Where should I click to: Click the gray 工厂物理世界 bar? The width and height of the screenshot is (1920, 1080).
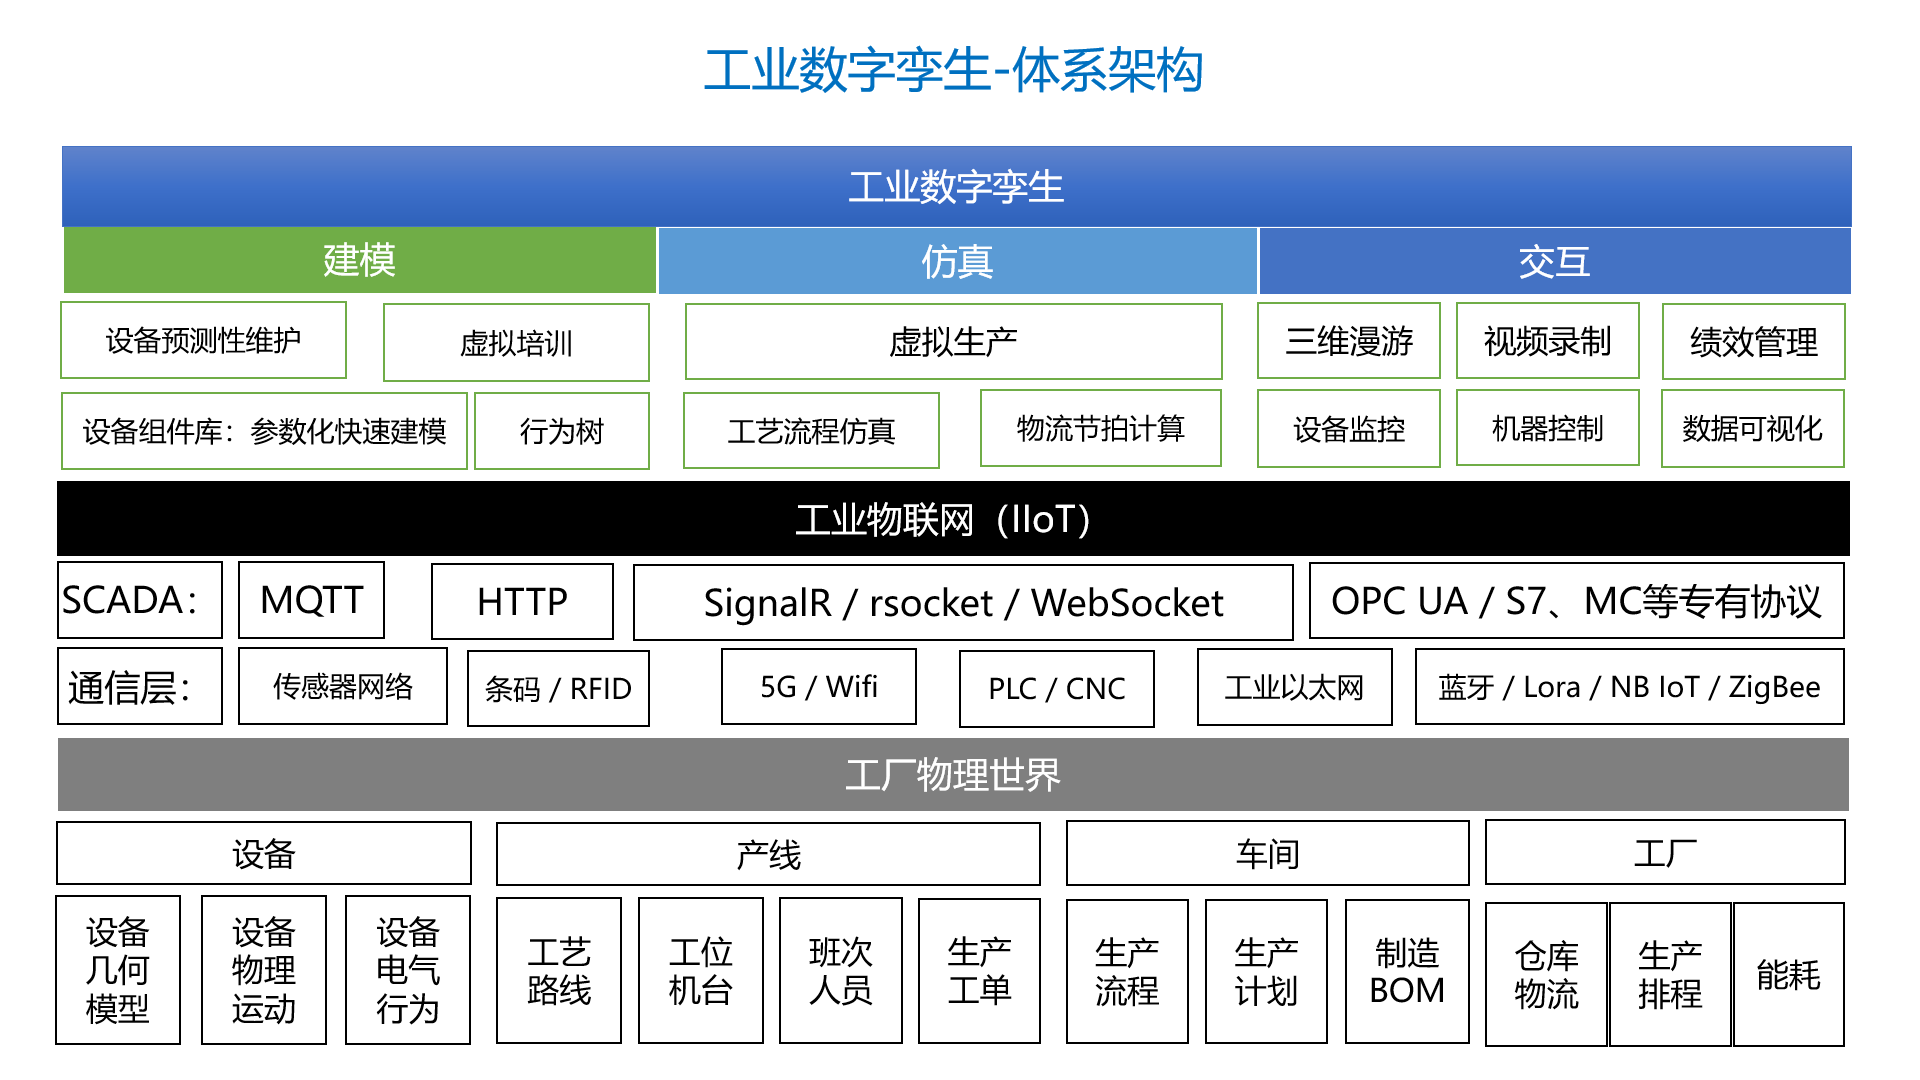click(x=953, y=775)
